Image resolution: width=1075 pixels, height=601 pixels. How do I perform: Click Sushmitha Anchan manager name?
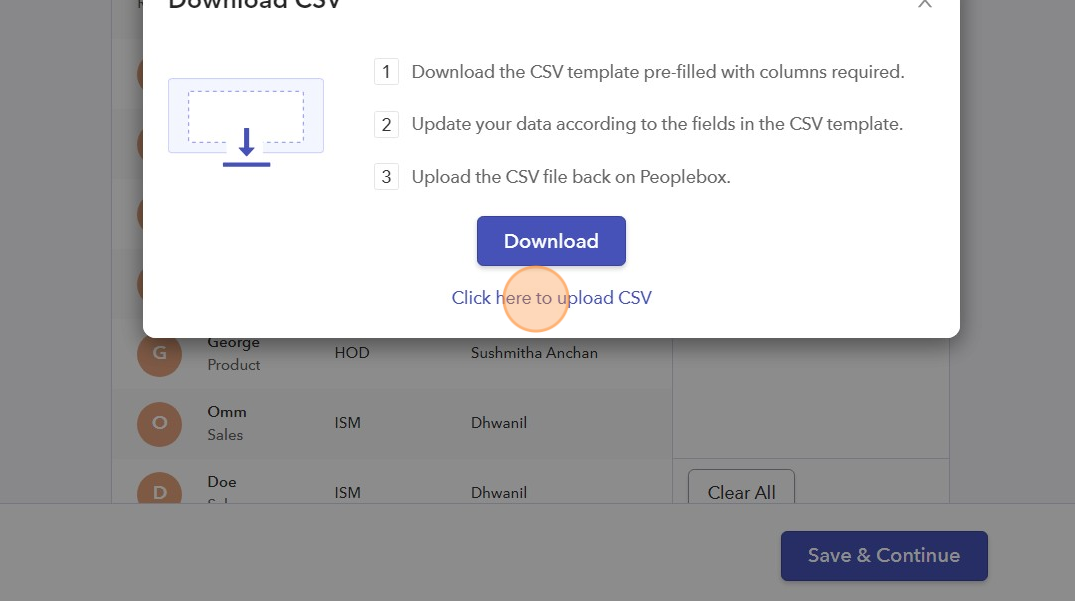click(533, 353)
